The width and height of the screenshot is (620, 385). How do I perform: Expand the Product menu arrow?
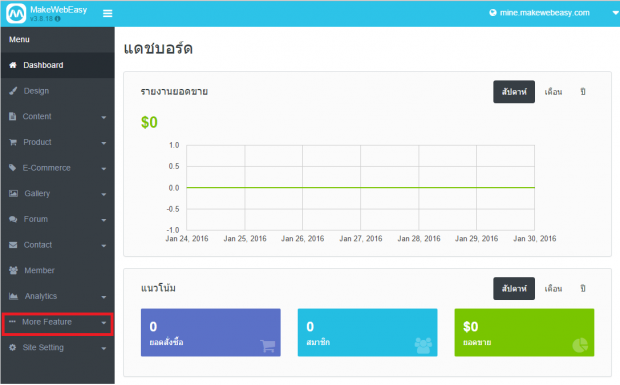(x=104, y=143)
